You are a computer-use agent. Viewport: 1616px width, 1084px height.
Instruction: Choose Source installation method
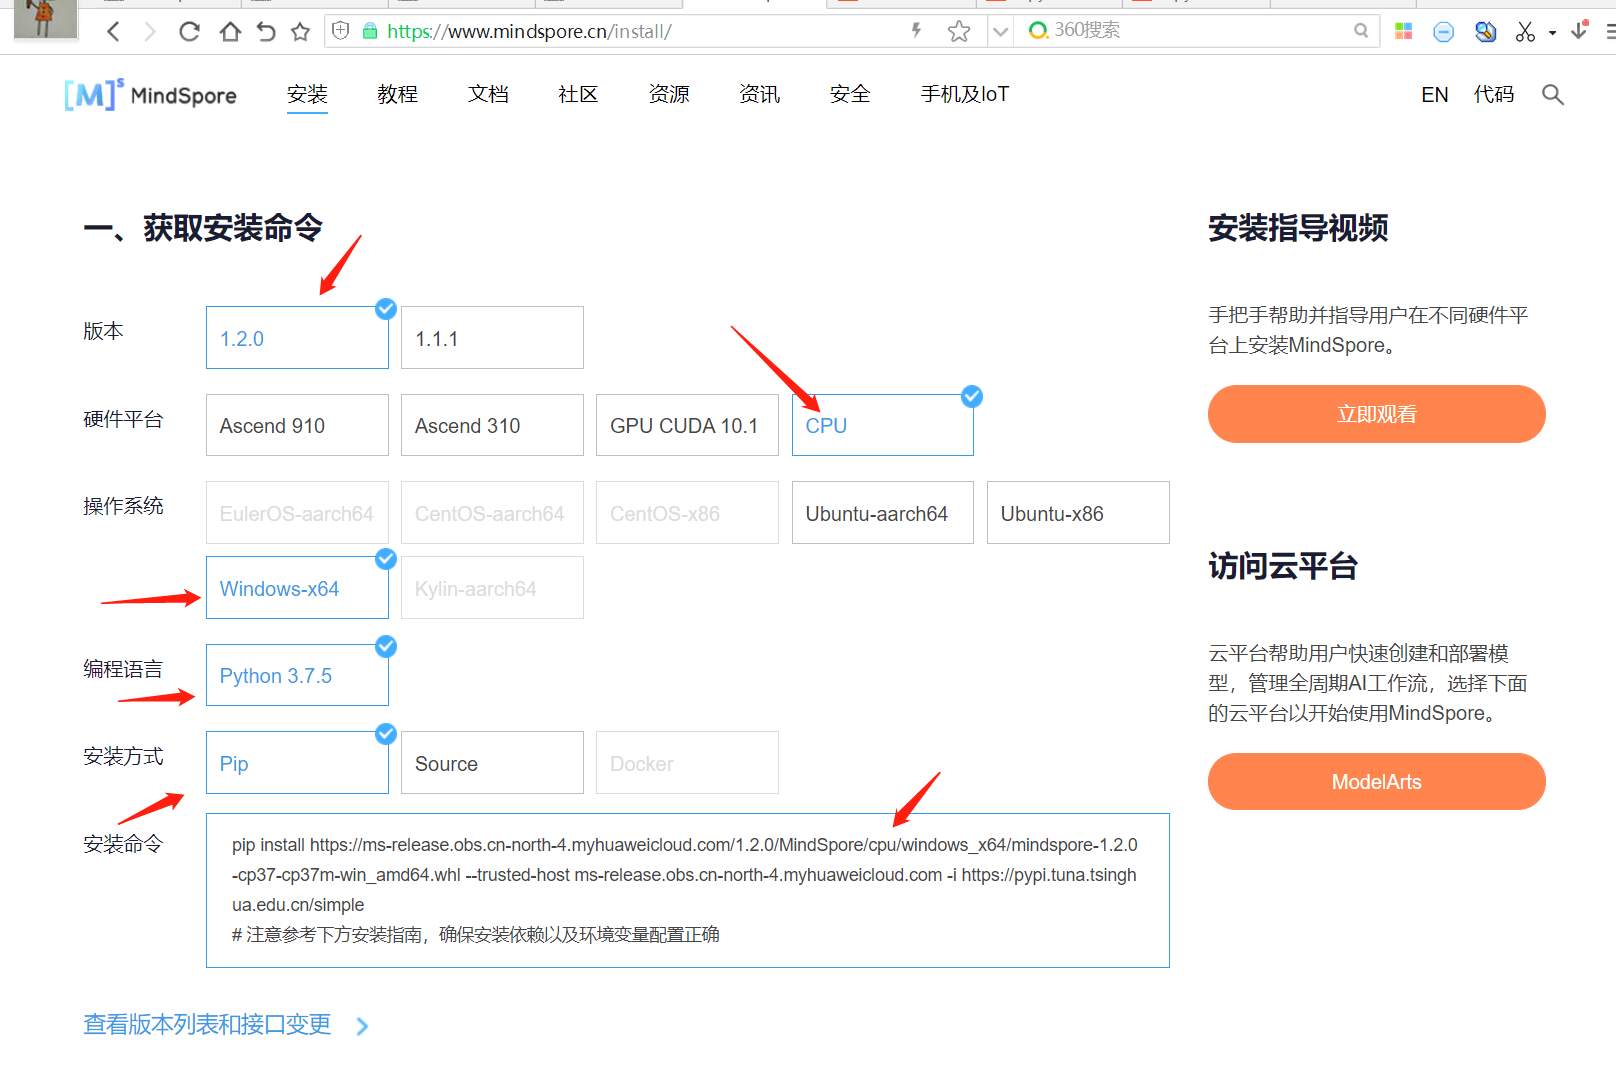click(x=492, y=763)
